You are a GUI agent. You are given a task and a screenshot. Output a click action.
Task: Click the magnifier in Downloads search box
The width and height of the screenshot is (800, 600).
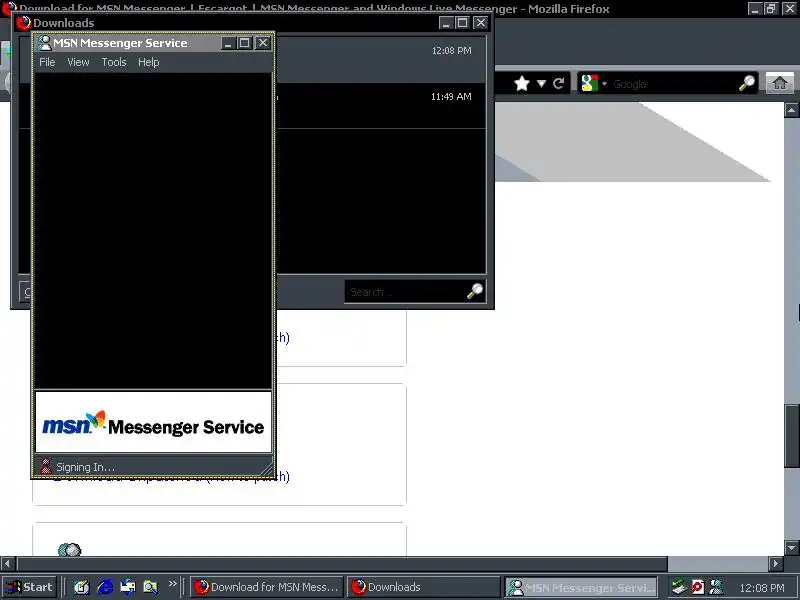tap(475, 291)
